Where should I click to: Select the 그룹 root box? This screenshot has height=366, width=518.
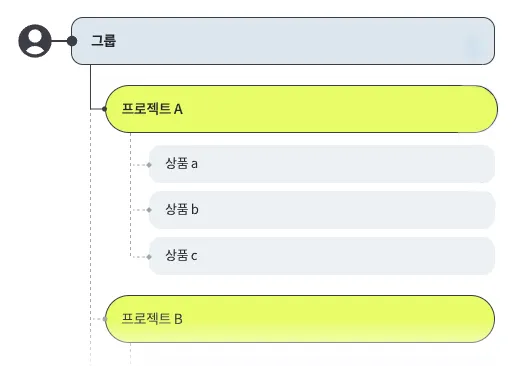[x=283, y=41]
